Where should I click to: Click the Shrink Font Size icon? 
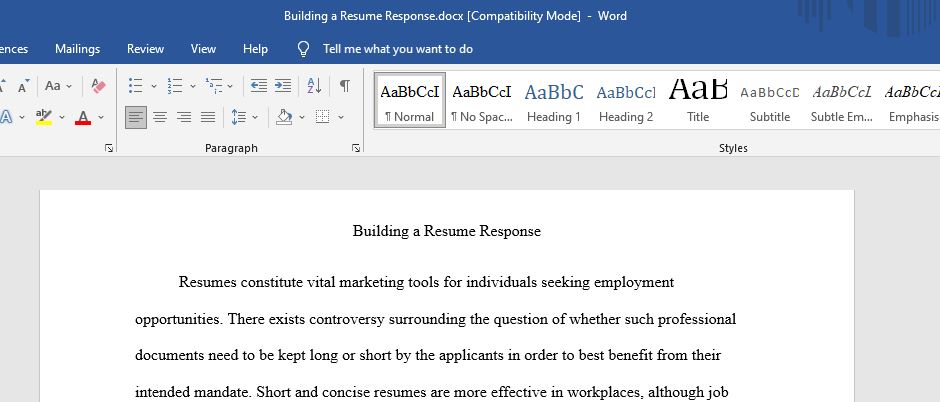[23, 87]
